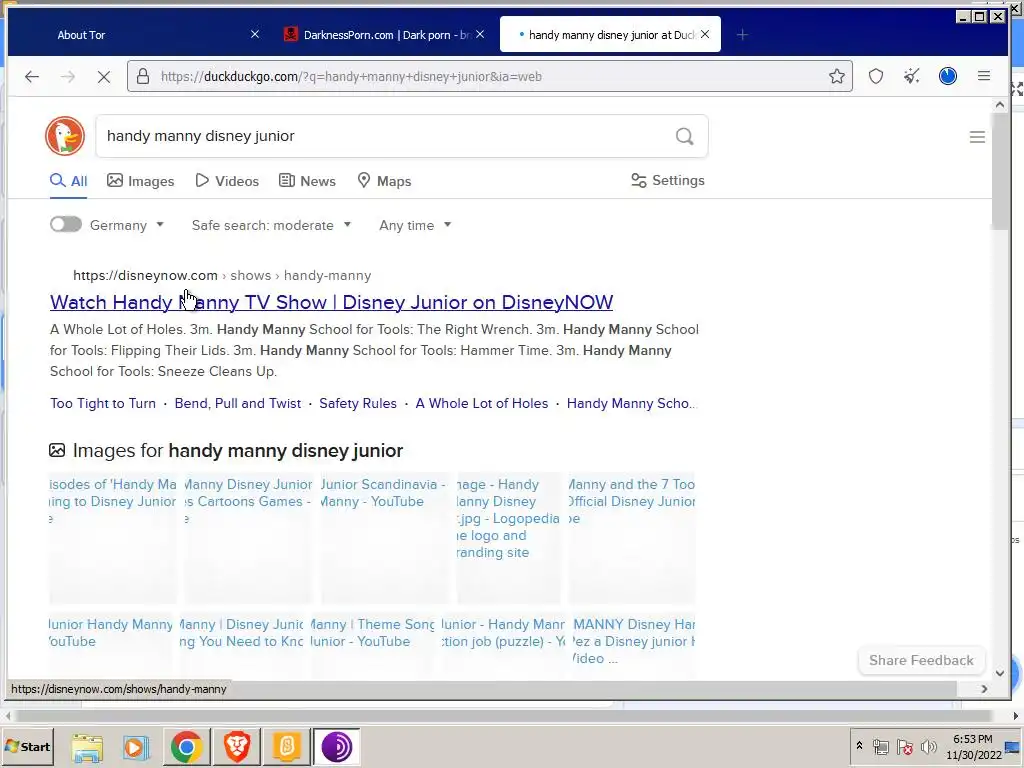Open the Junior Scandinavia - YouTube image thumbnail
Viewport: 1024px width, 768px height.
tap(384, 539)
